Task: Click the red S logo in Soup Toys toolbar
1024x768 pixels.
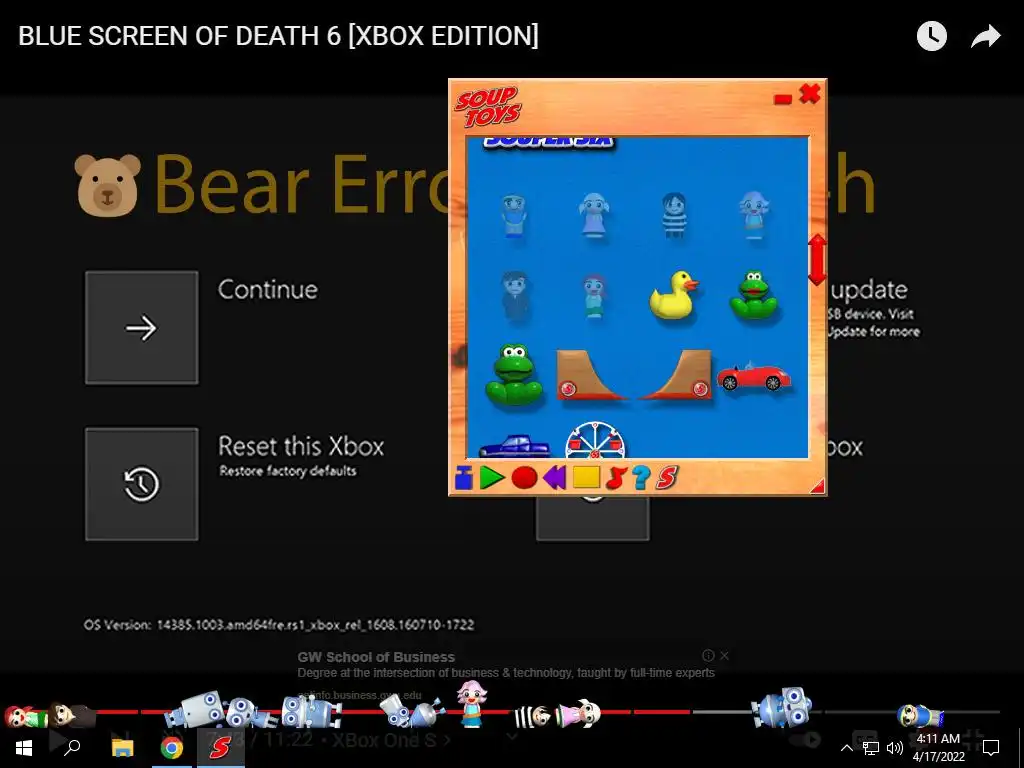Action: pyautogui.click(x=667, y=477)
